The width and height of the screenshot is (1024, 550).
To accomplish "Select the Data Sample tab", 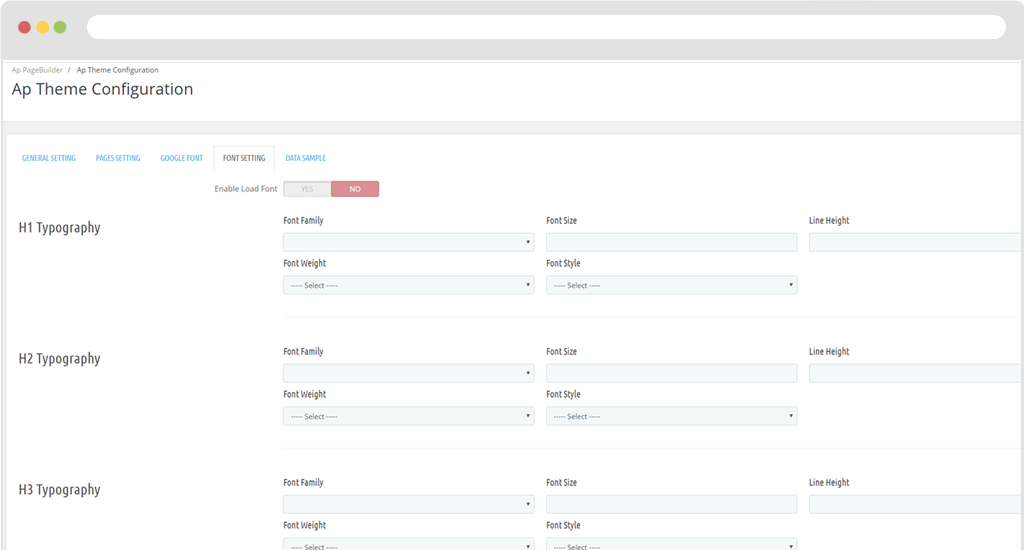I will [x=305, y=158].
